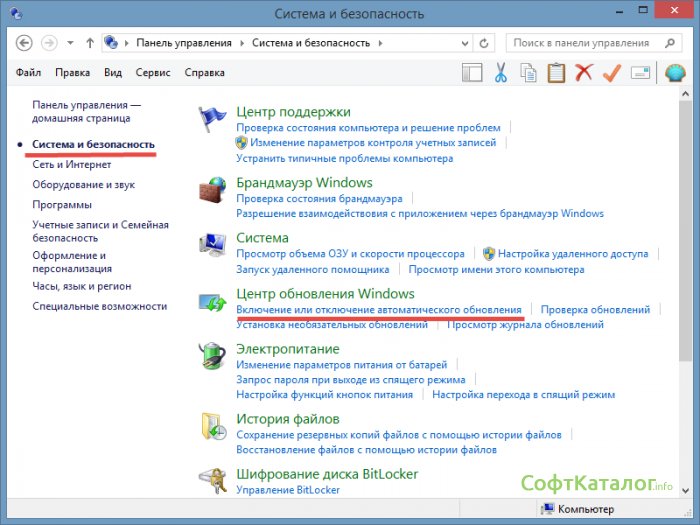700x525 pixels.
Task: Click the File History folder icon
Action: [x=213, y=426]
